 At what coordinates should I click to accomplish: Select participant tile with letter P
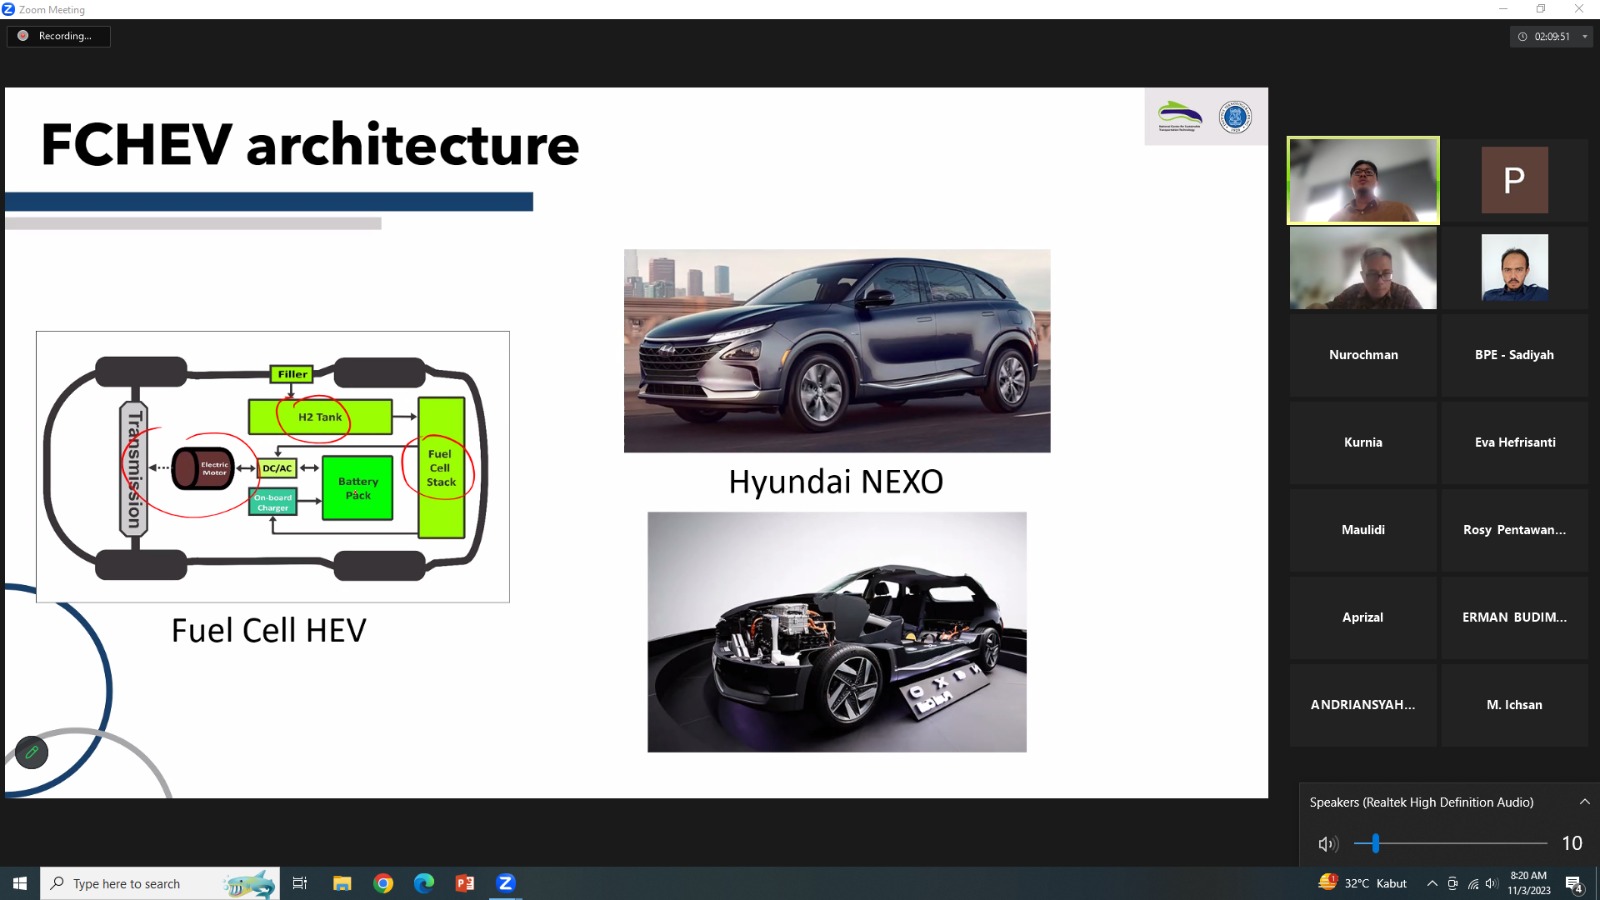click(x=1514, y=180)
